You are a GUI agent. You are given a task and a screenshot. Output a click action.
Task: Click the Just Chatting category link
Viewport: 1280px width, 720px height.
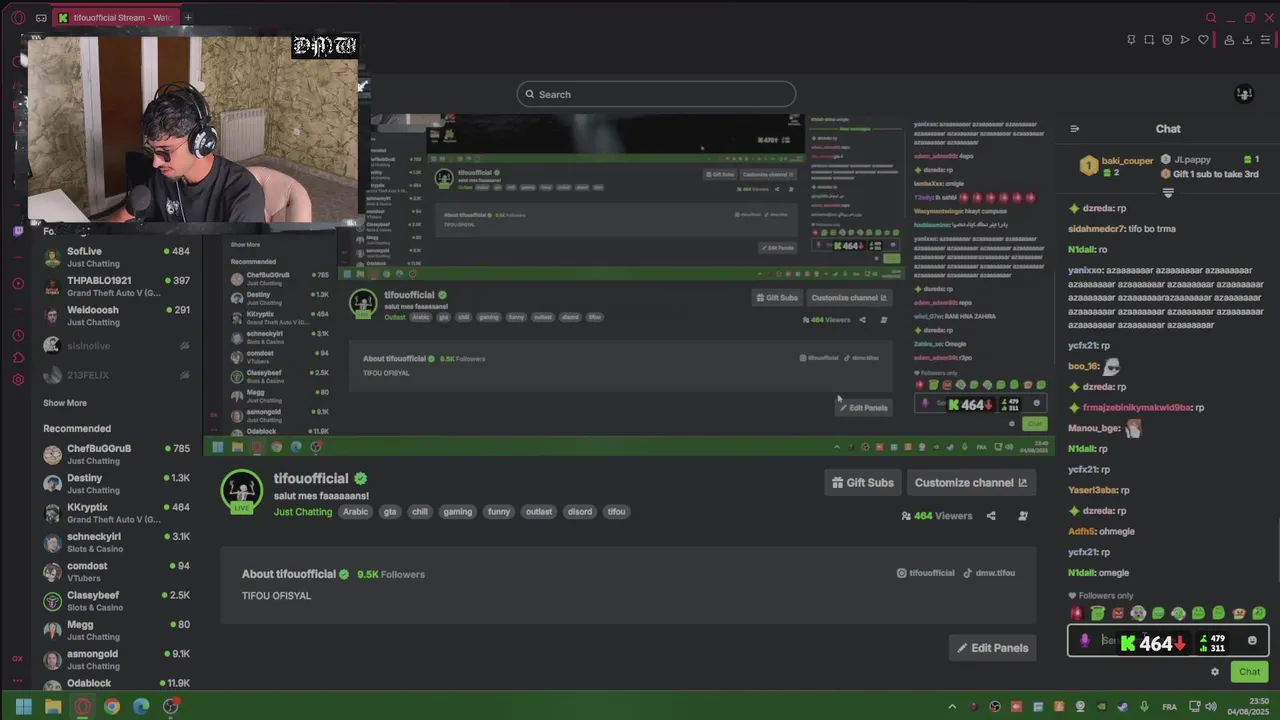pos(303,512)
